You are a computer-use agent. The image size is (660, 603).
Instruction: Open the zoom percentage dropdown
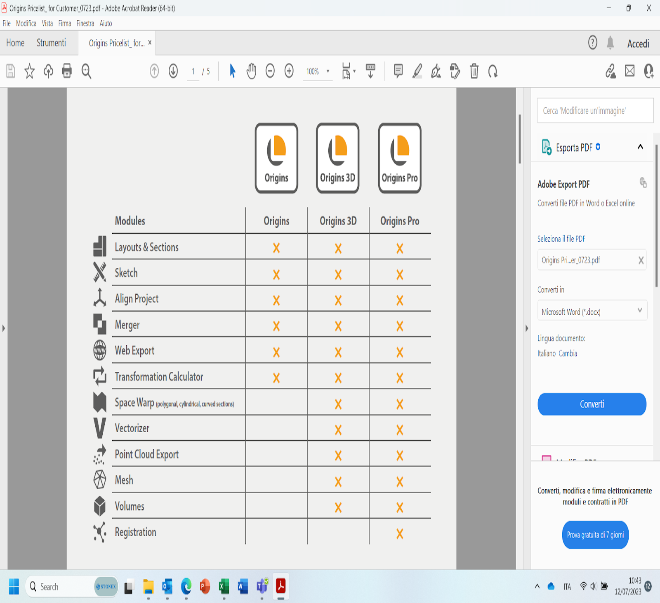[x=328, y=71]
